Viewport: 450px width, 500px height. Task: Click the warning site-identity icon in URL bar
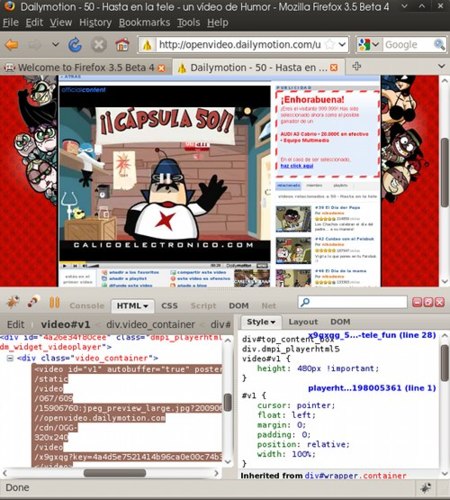147,45
